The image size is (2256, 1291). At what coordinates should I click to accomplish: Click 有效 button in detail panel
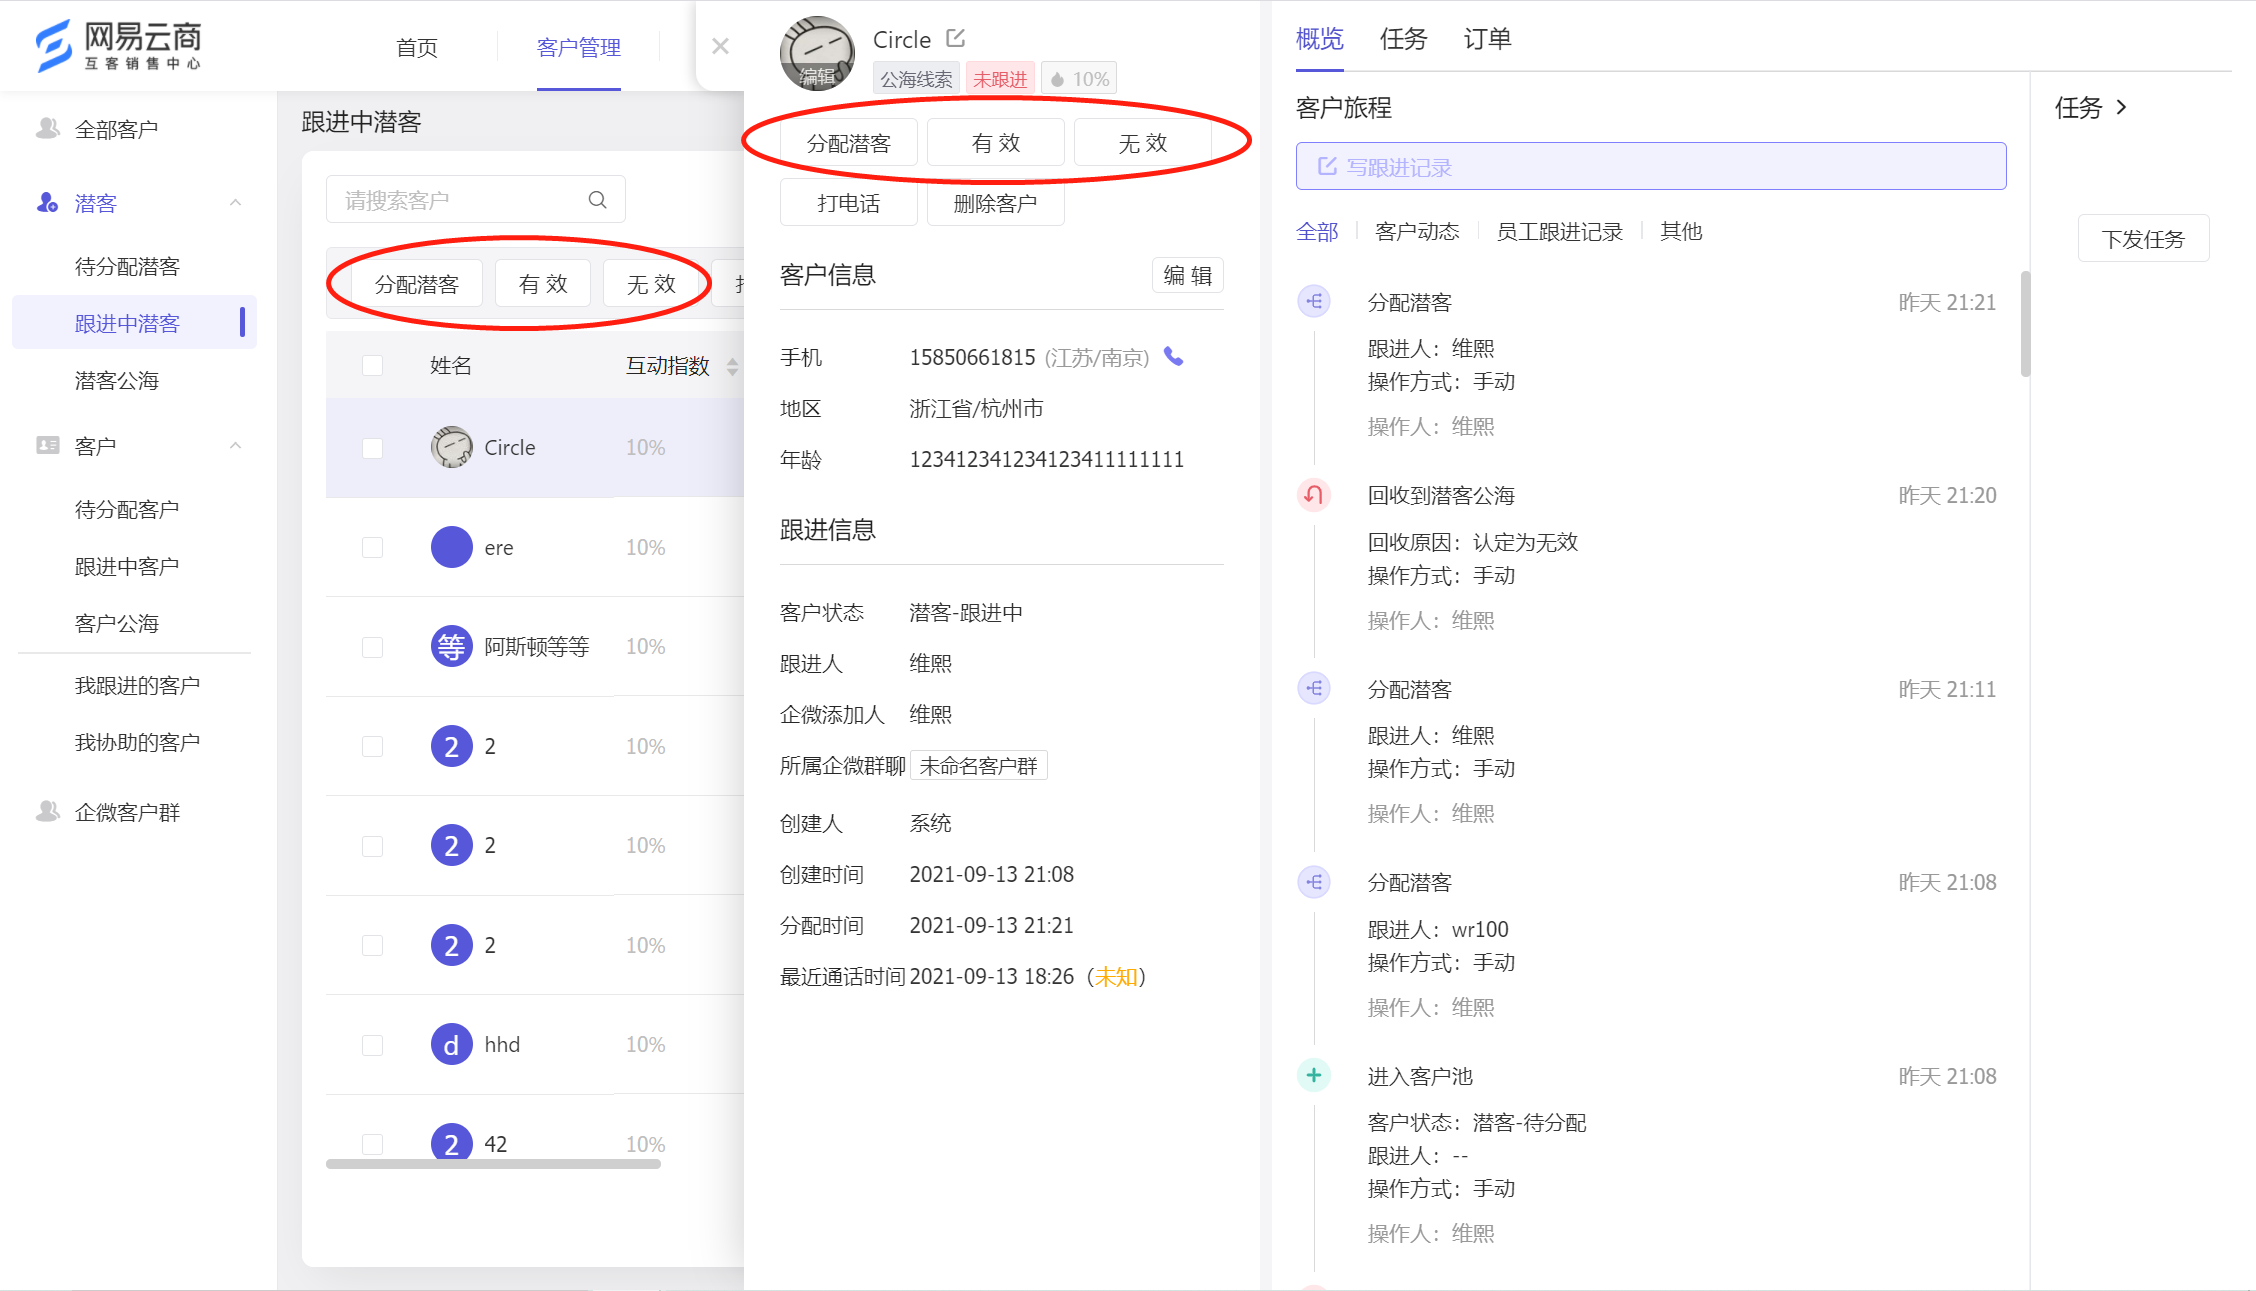(x=995, y=143)
